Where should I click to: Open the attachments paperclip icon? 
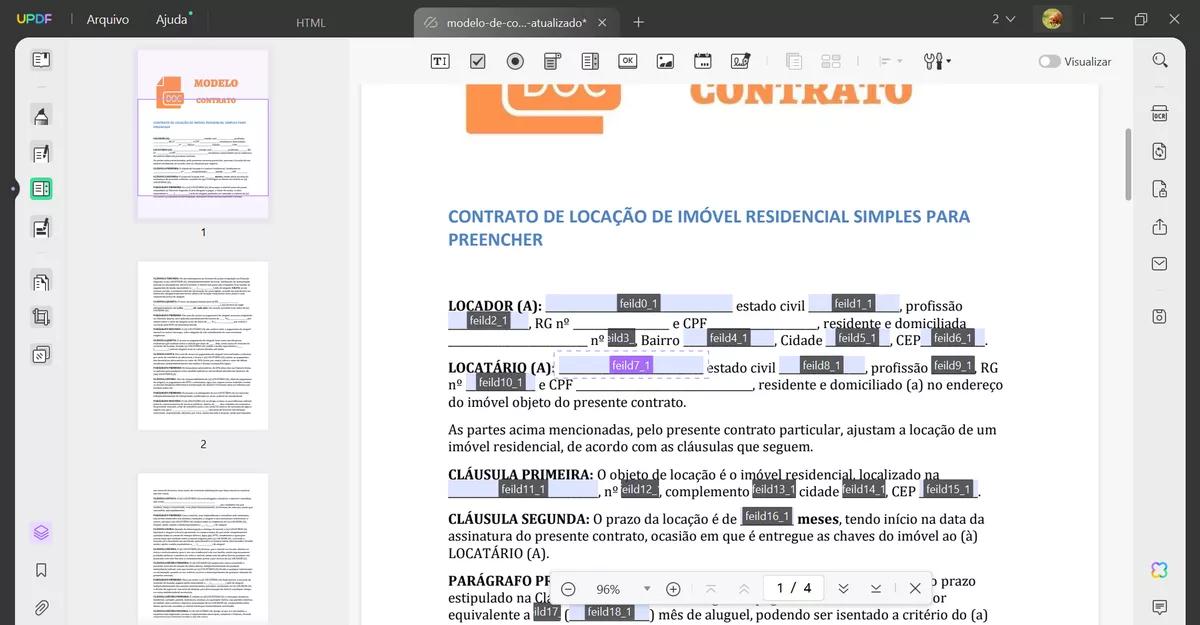point(41,607)
